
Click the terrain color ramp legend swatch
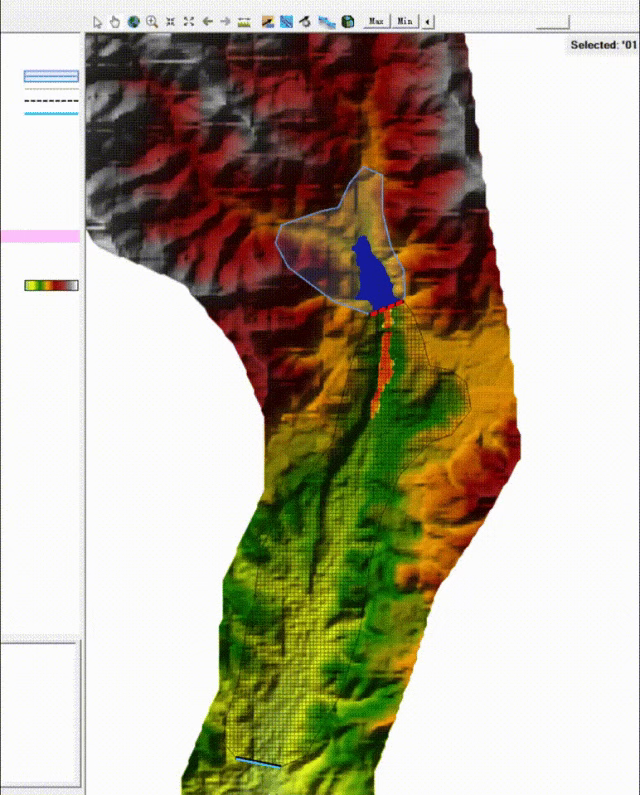click(51, 286)
